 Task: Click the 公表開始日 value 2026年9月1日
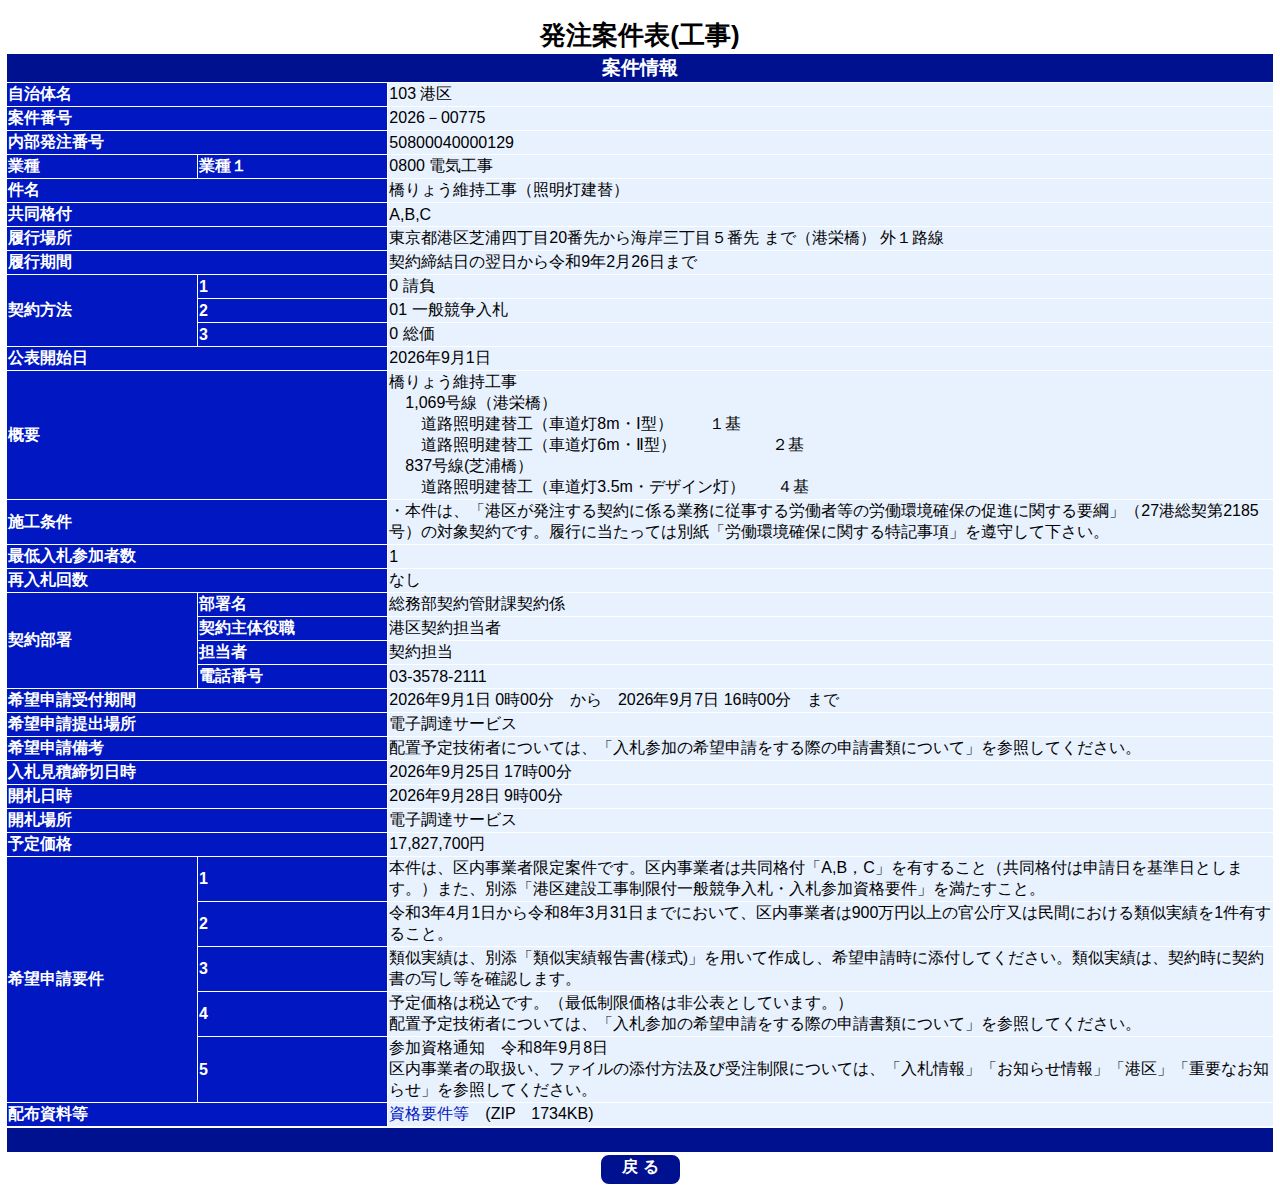tap(439, 358)
